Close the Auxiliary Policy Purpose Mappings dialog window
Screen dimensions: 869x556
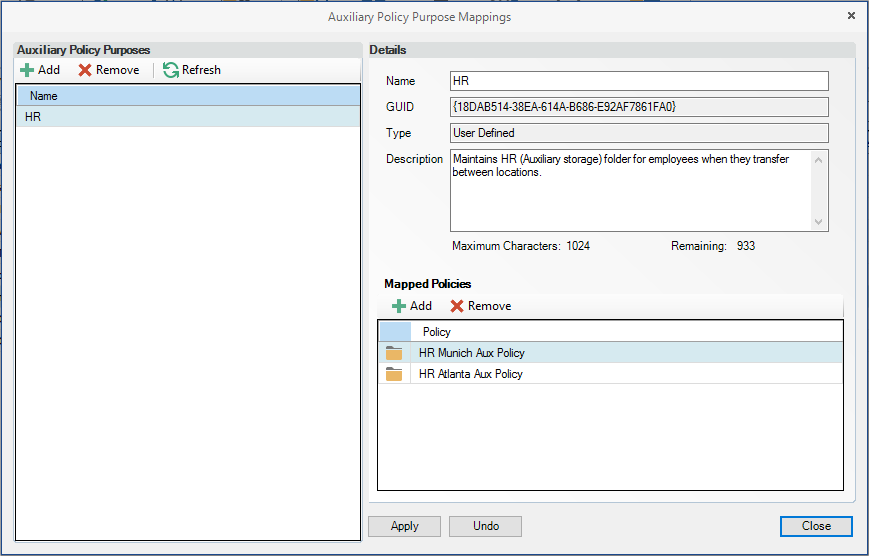[851, 16]
